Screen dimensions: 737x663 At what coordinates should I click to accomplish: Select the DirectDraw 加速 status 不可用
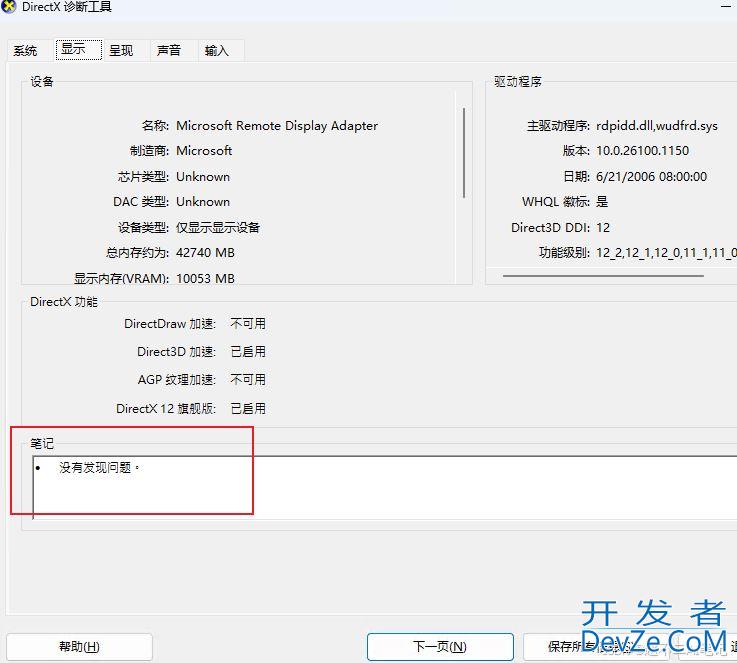pyautogui.click(x=248, y=324)
